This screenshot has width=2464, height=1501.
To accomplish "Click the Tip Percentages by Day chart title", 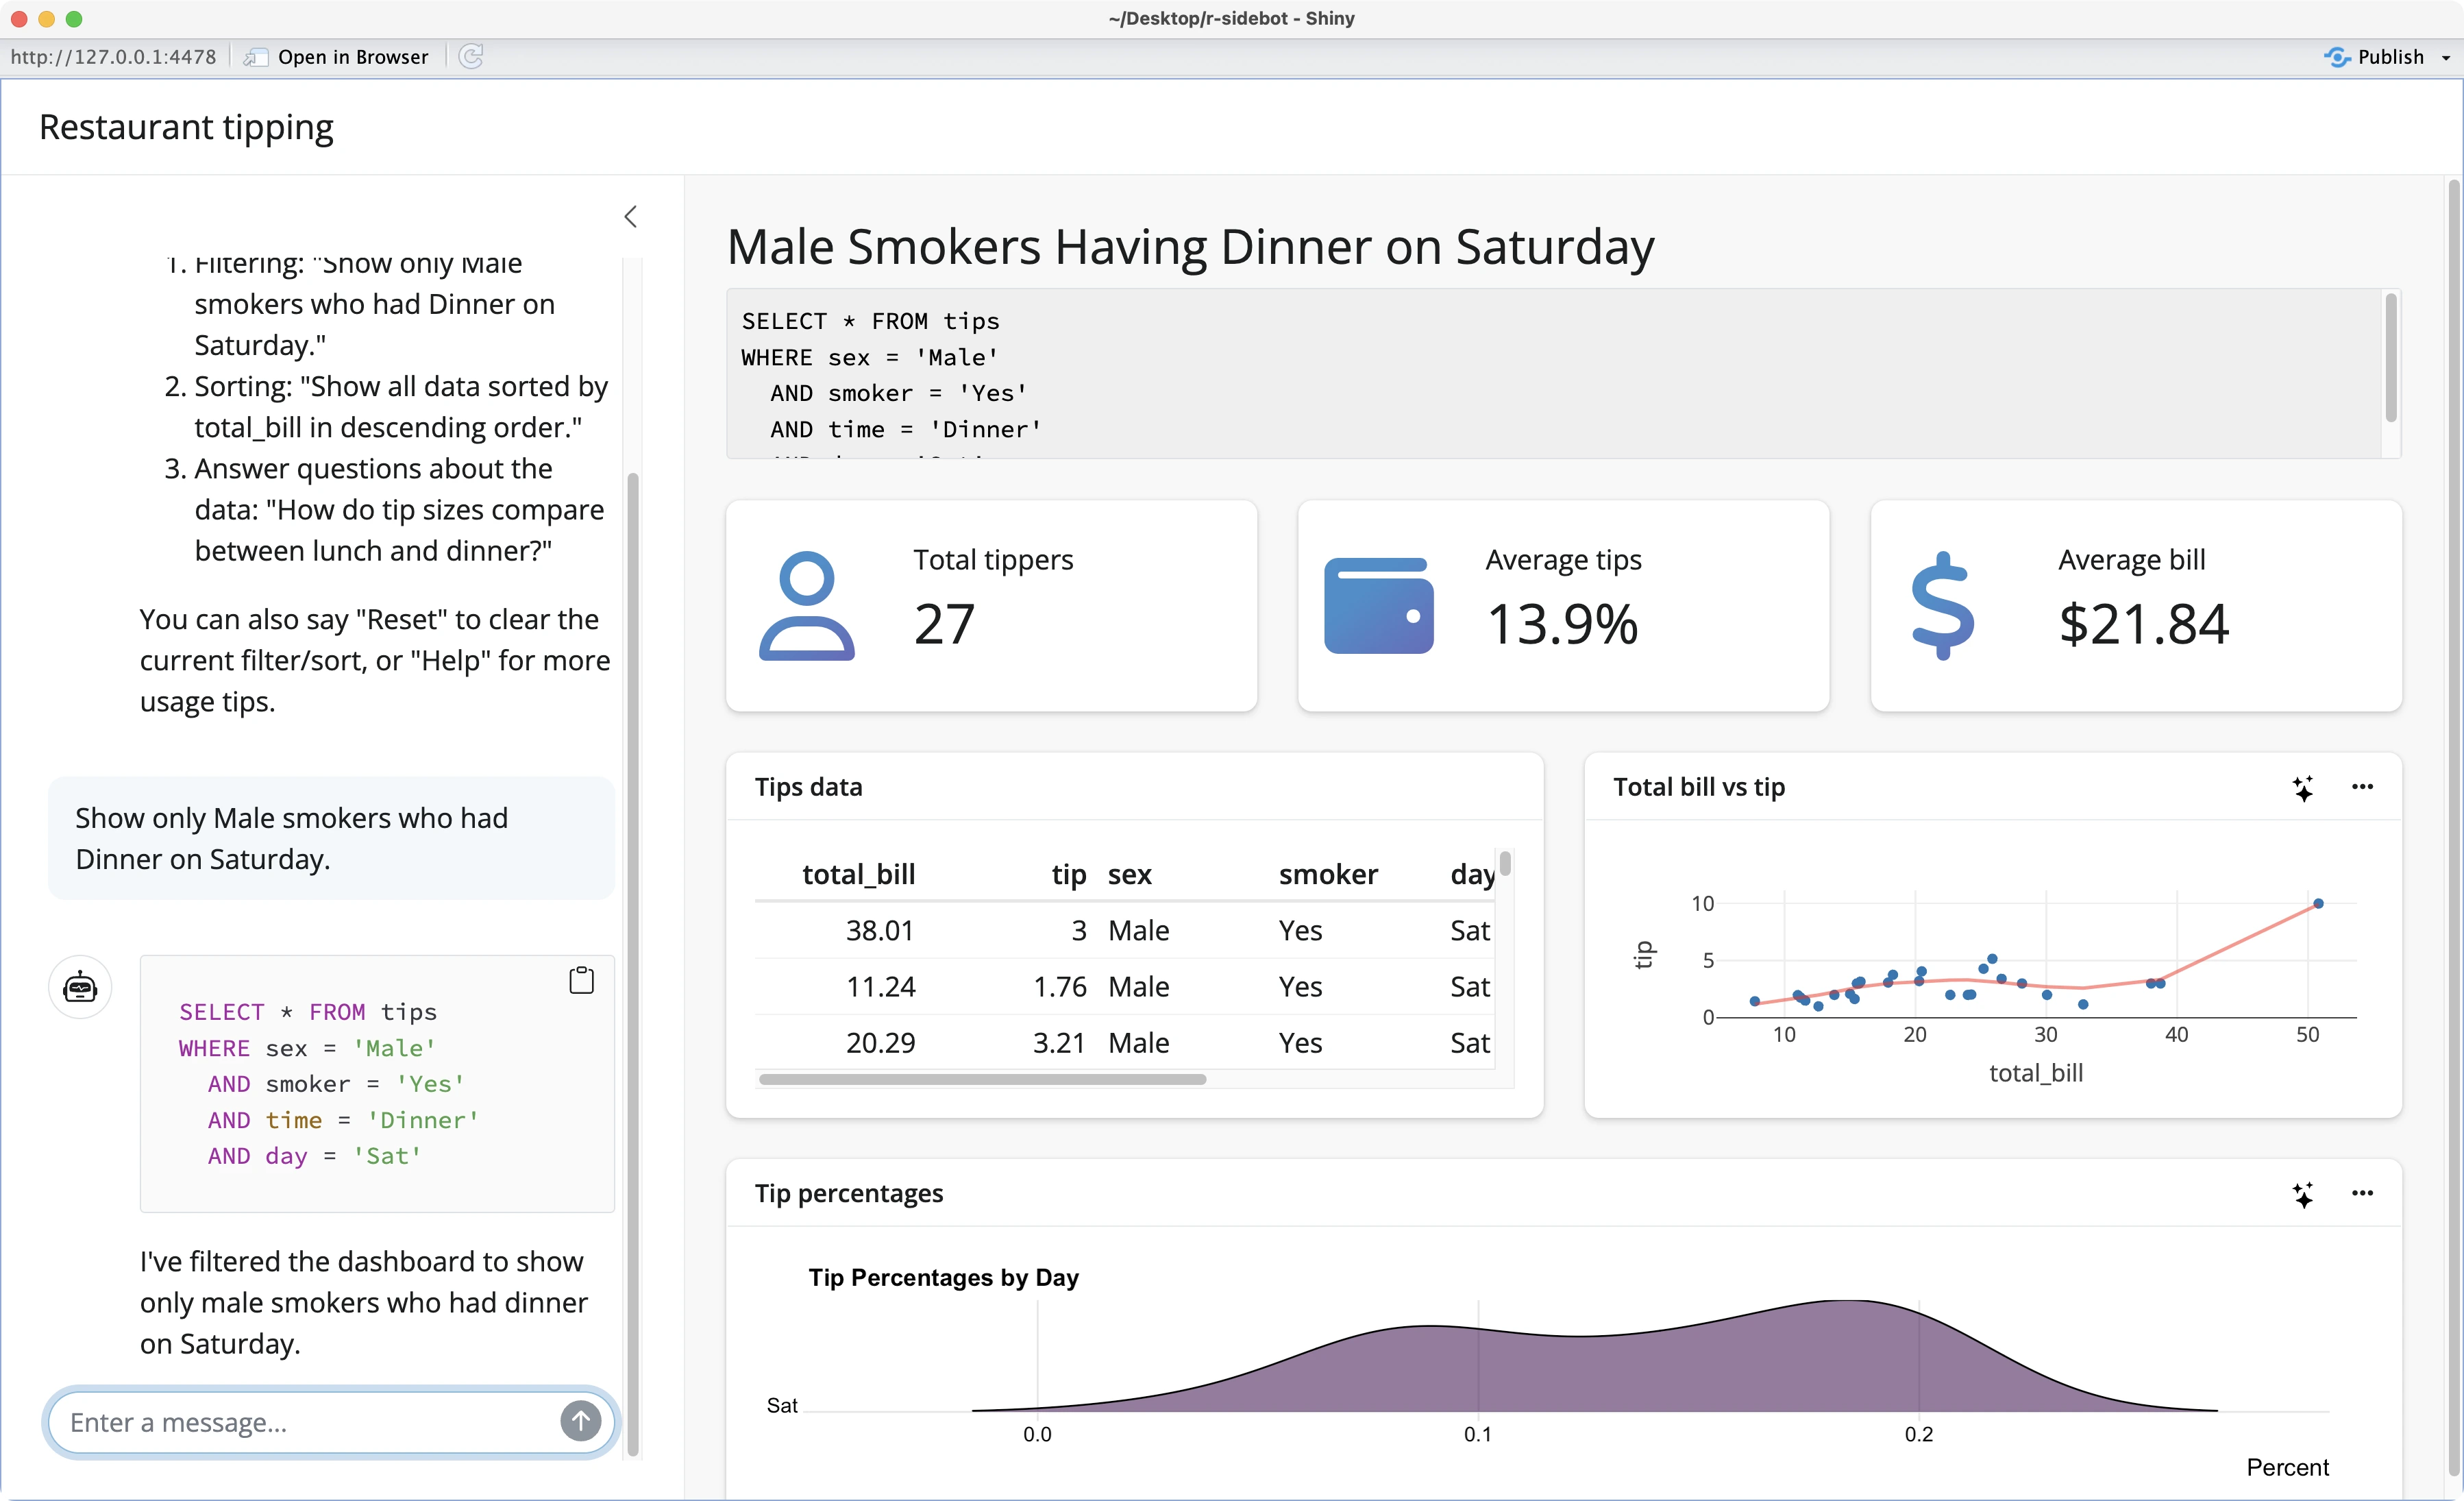I will [943, 1278].
